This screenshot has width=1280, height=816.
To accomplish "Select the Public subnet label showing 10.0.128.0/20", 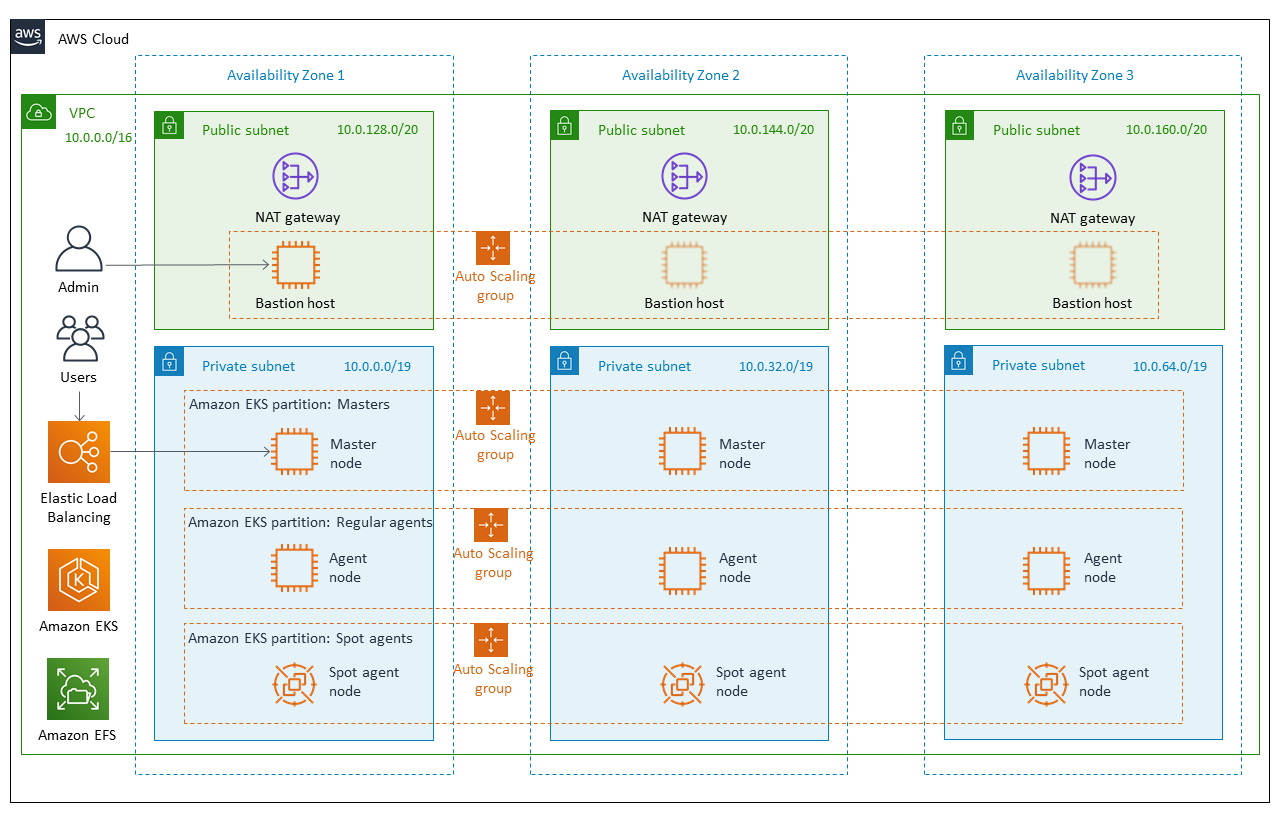I will [x=245, y=130].
